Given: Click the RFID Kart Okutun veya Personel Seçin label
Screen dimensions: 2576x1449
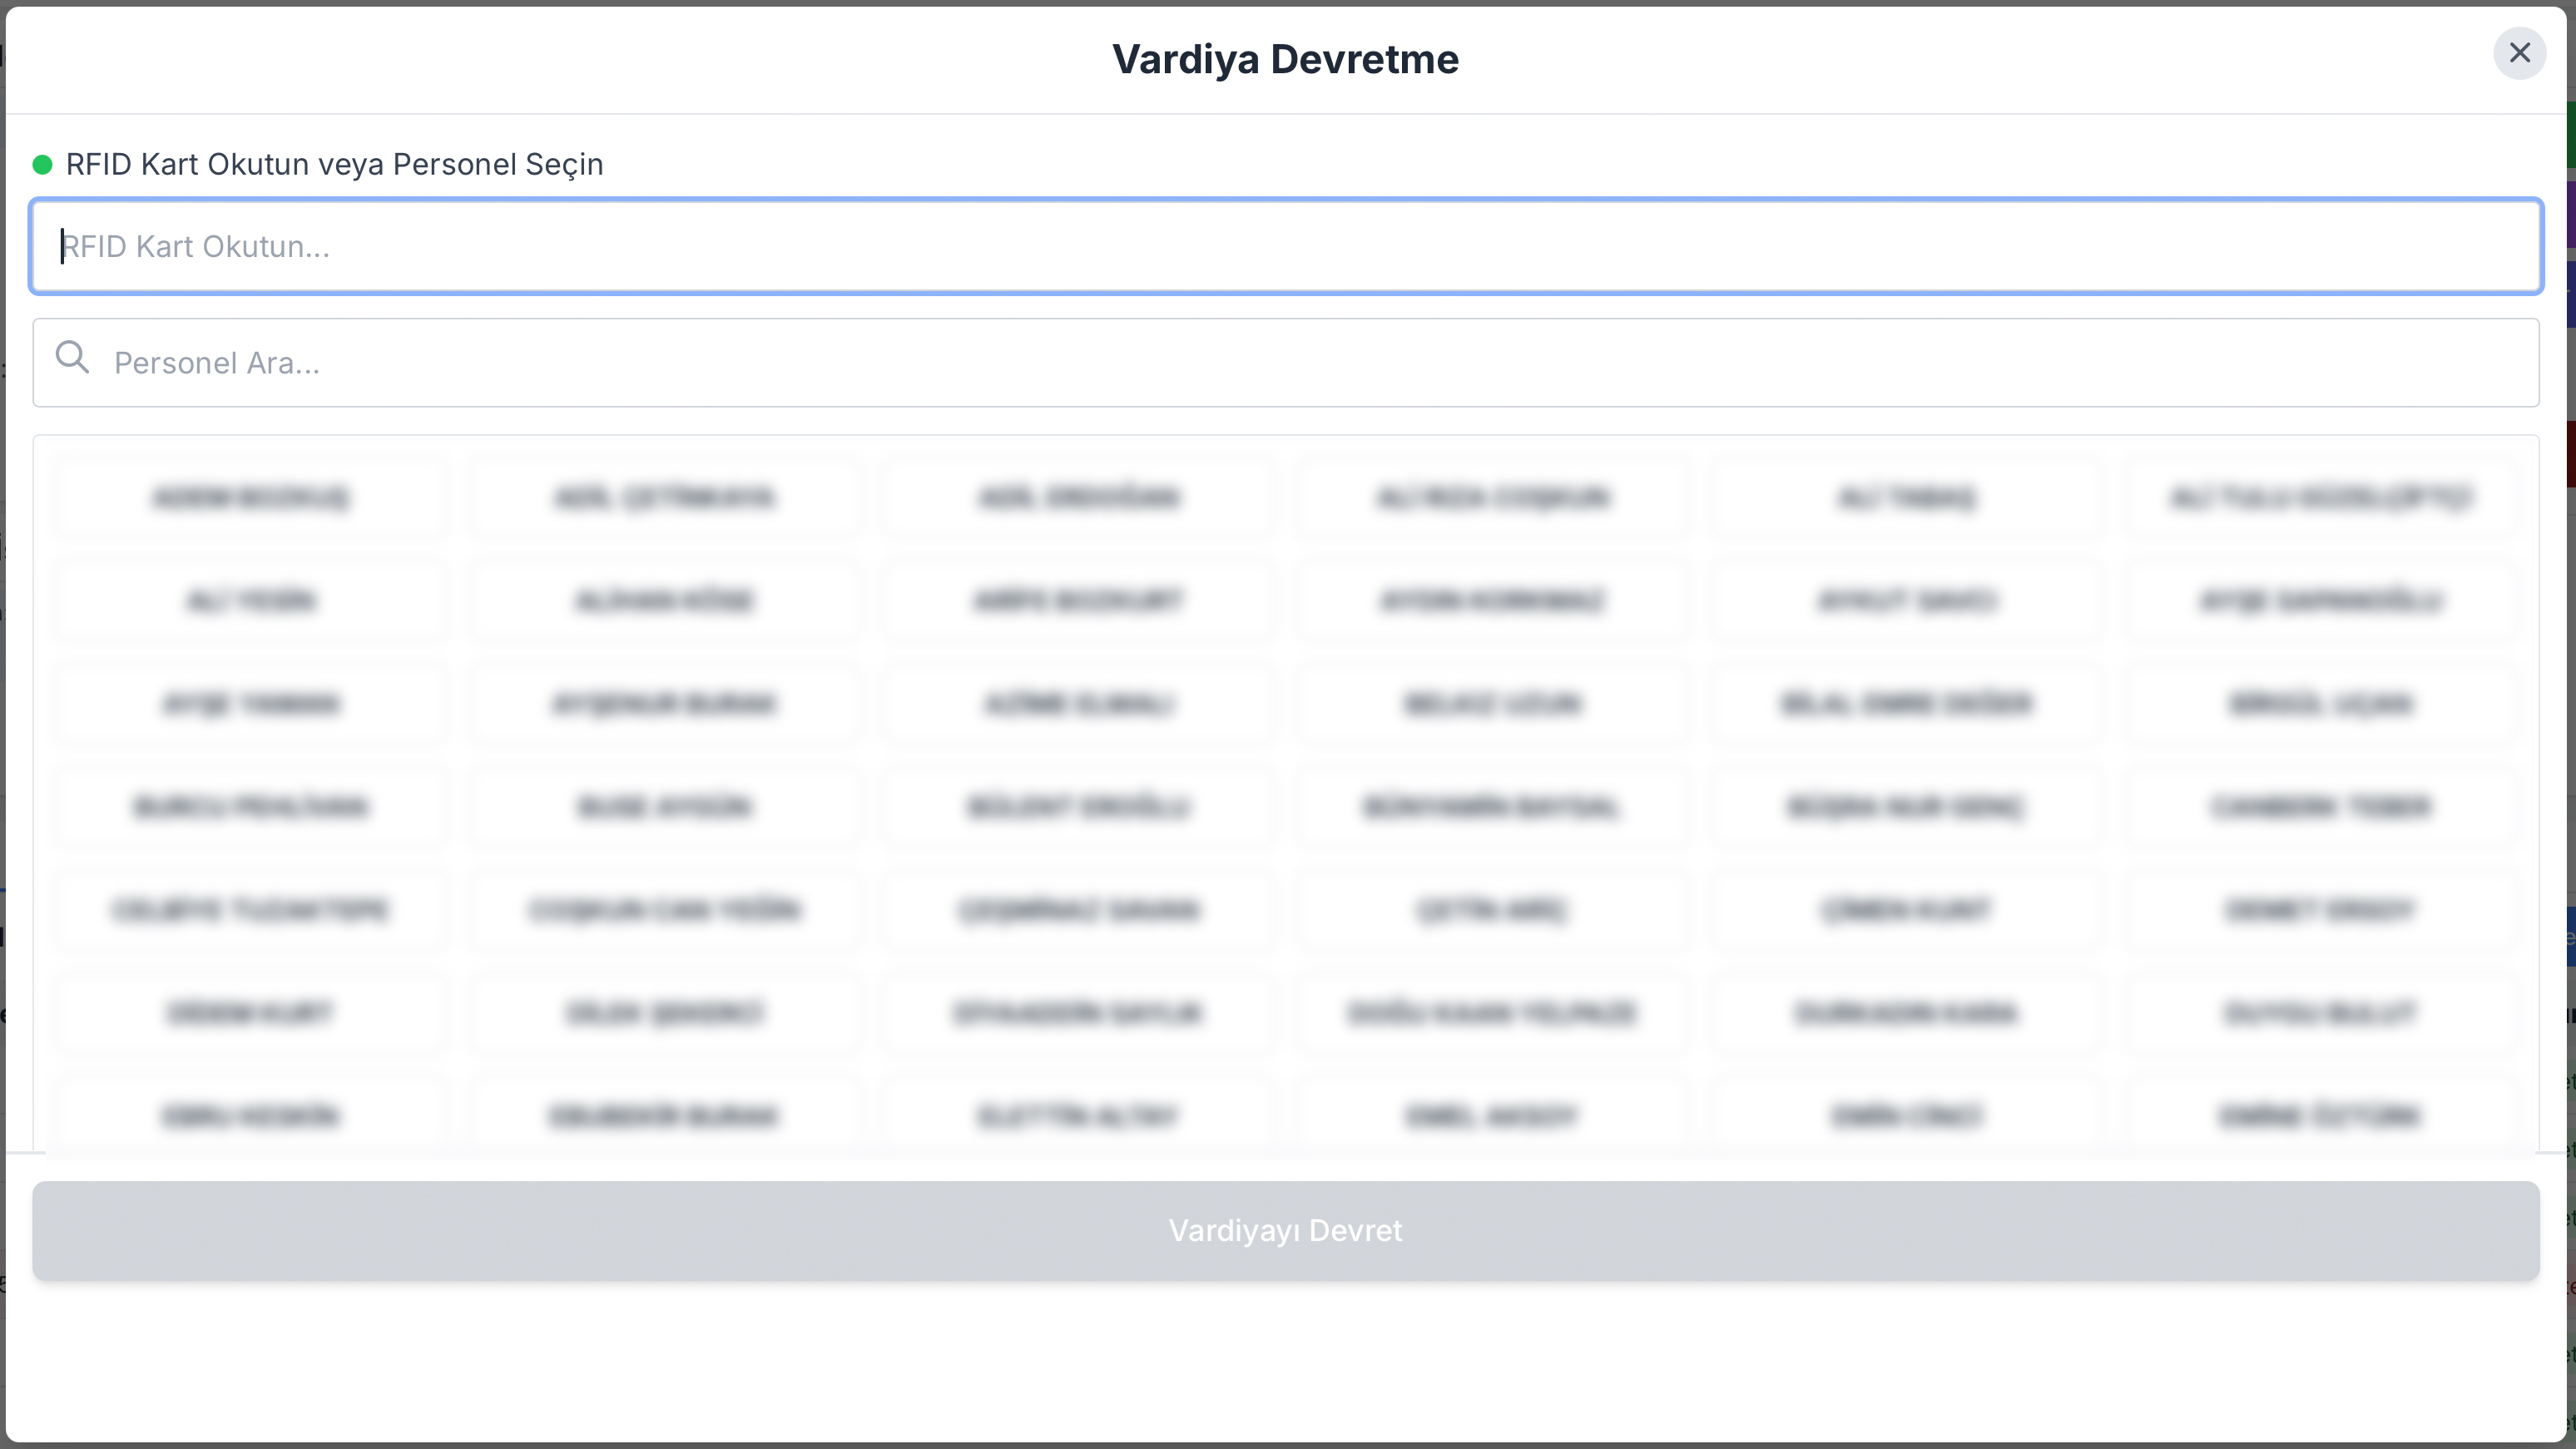Looking at the screenshot, I should (x=334, y=165).
